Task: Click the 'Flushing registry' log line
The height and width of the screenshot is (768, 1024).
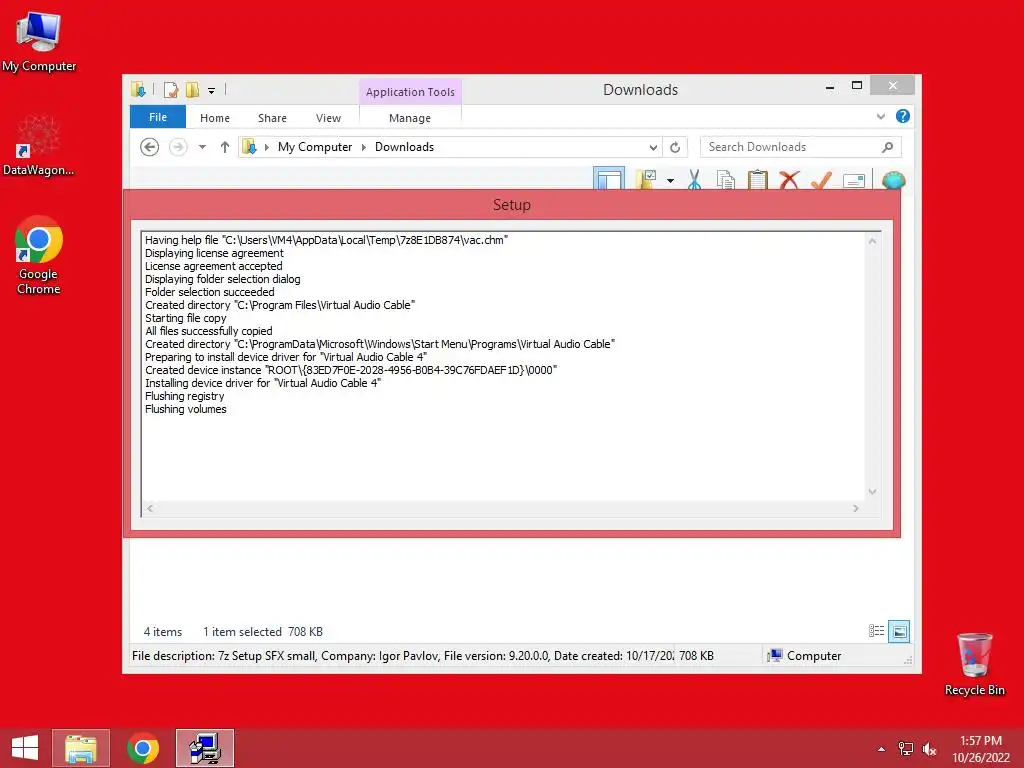Action: pyautogui.click(x=184, y=396)
